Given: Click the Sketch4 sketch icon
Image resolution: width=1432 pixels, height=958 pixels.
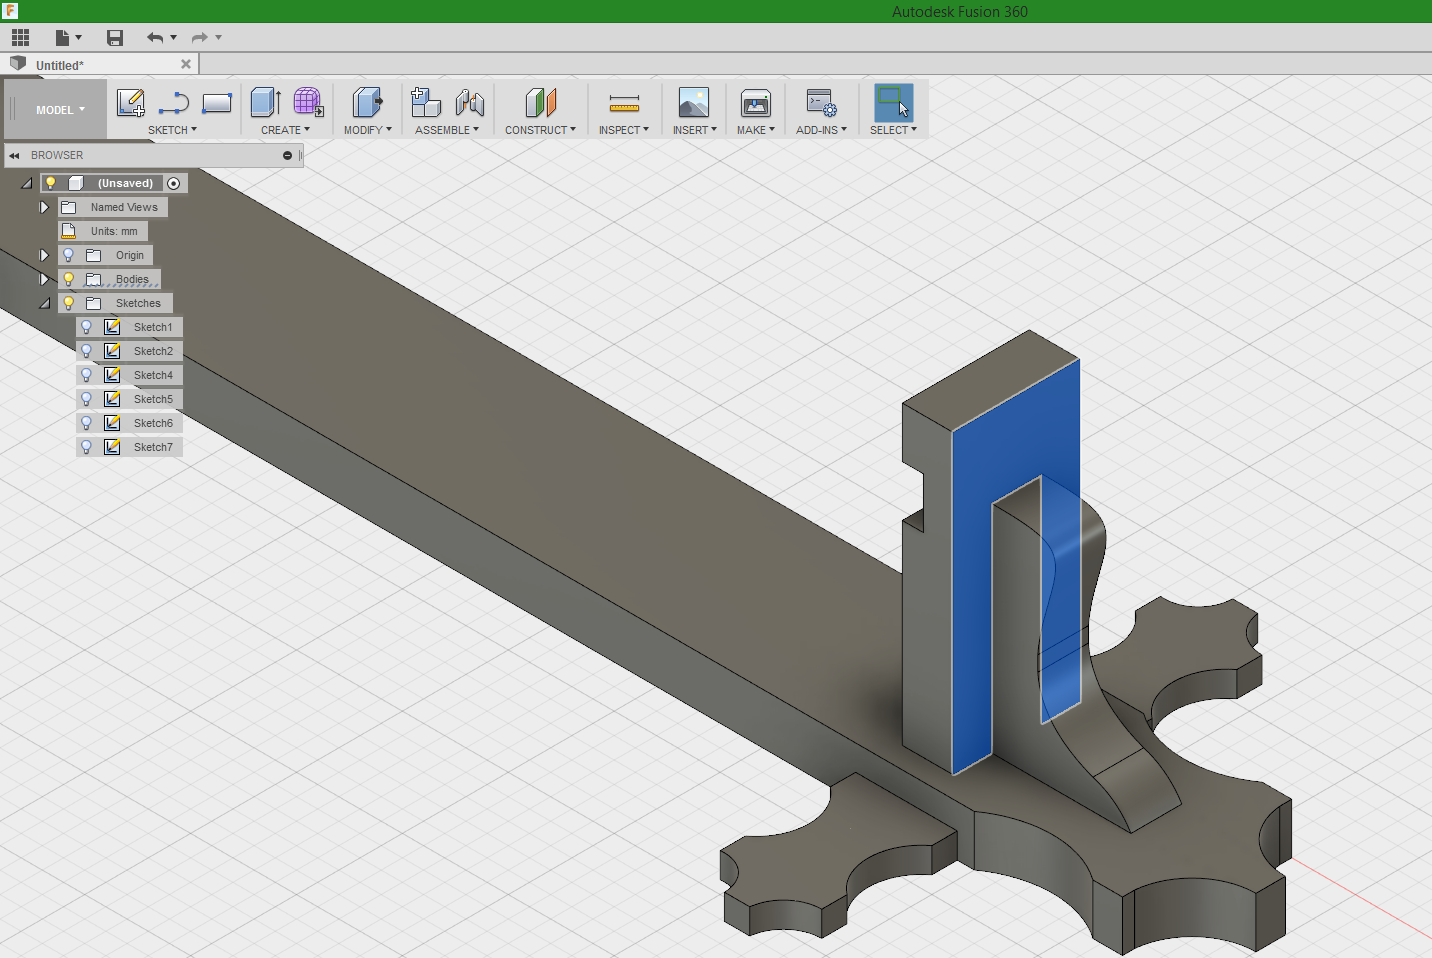Looking at the screenshot, I should pos(113,375).
